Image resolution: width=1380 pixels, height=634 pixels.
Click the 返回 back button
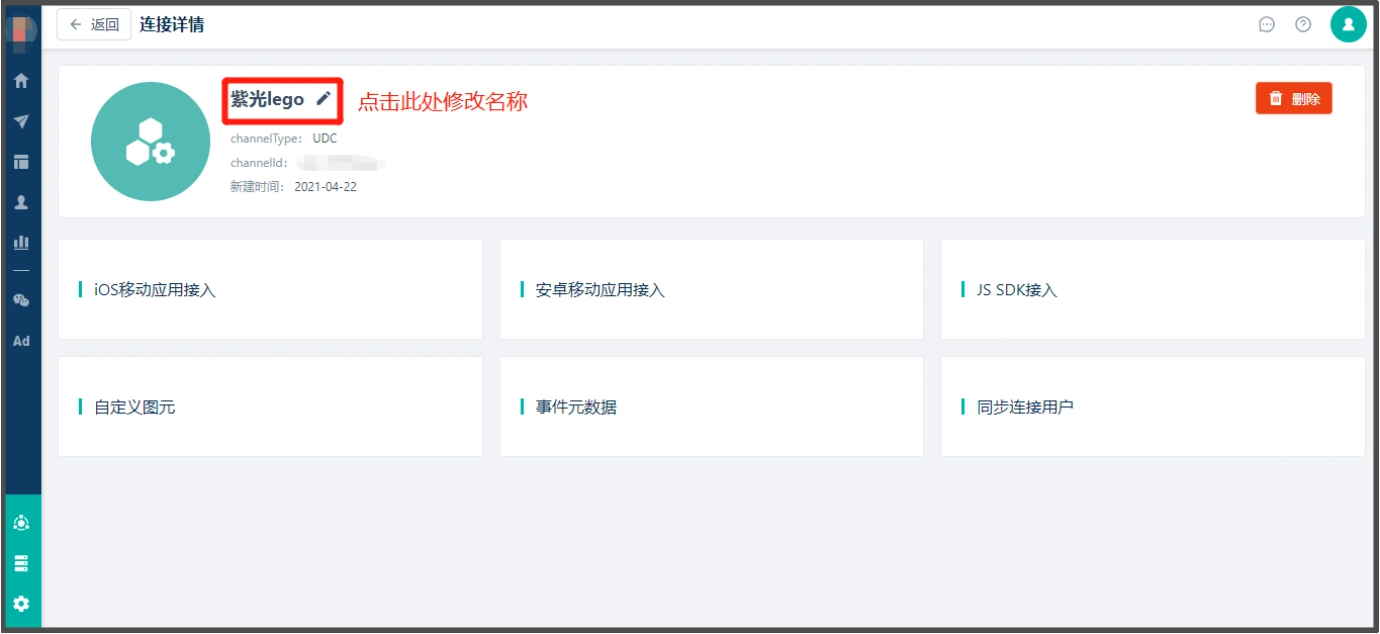(94, 25)
